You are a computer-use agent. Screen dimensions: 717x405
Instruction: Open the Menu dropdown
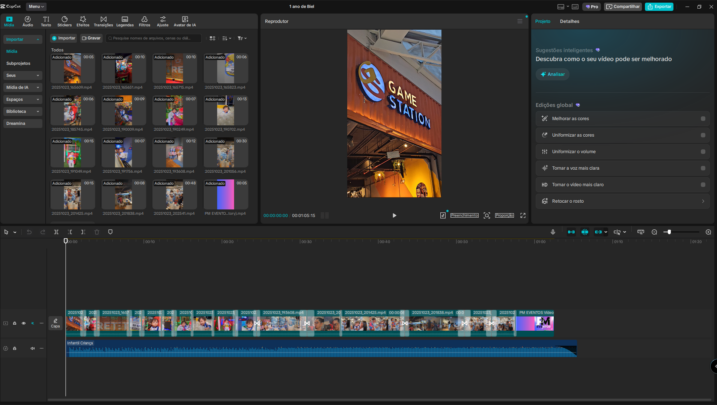pyautogui.click(x=36, y=6)
